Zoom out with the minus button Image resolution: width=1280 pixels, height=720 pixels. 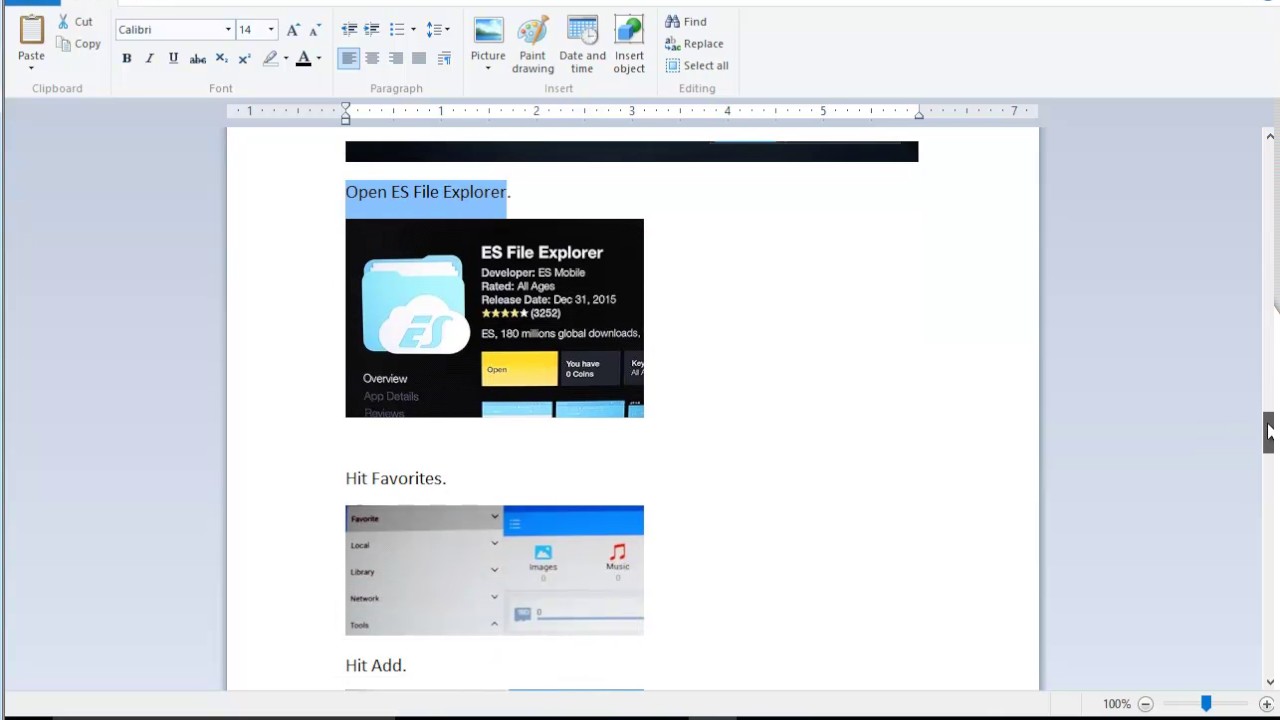click(x=1146, y=704)
